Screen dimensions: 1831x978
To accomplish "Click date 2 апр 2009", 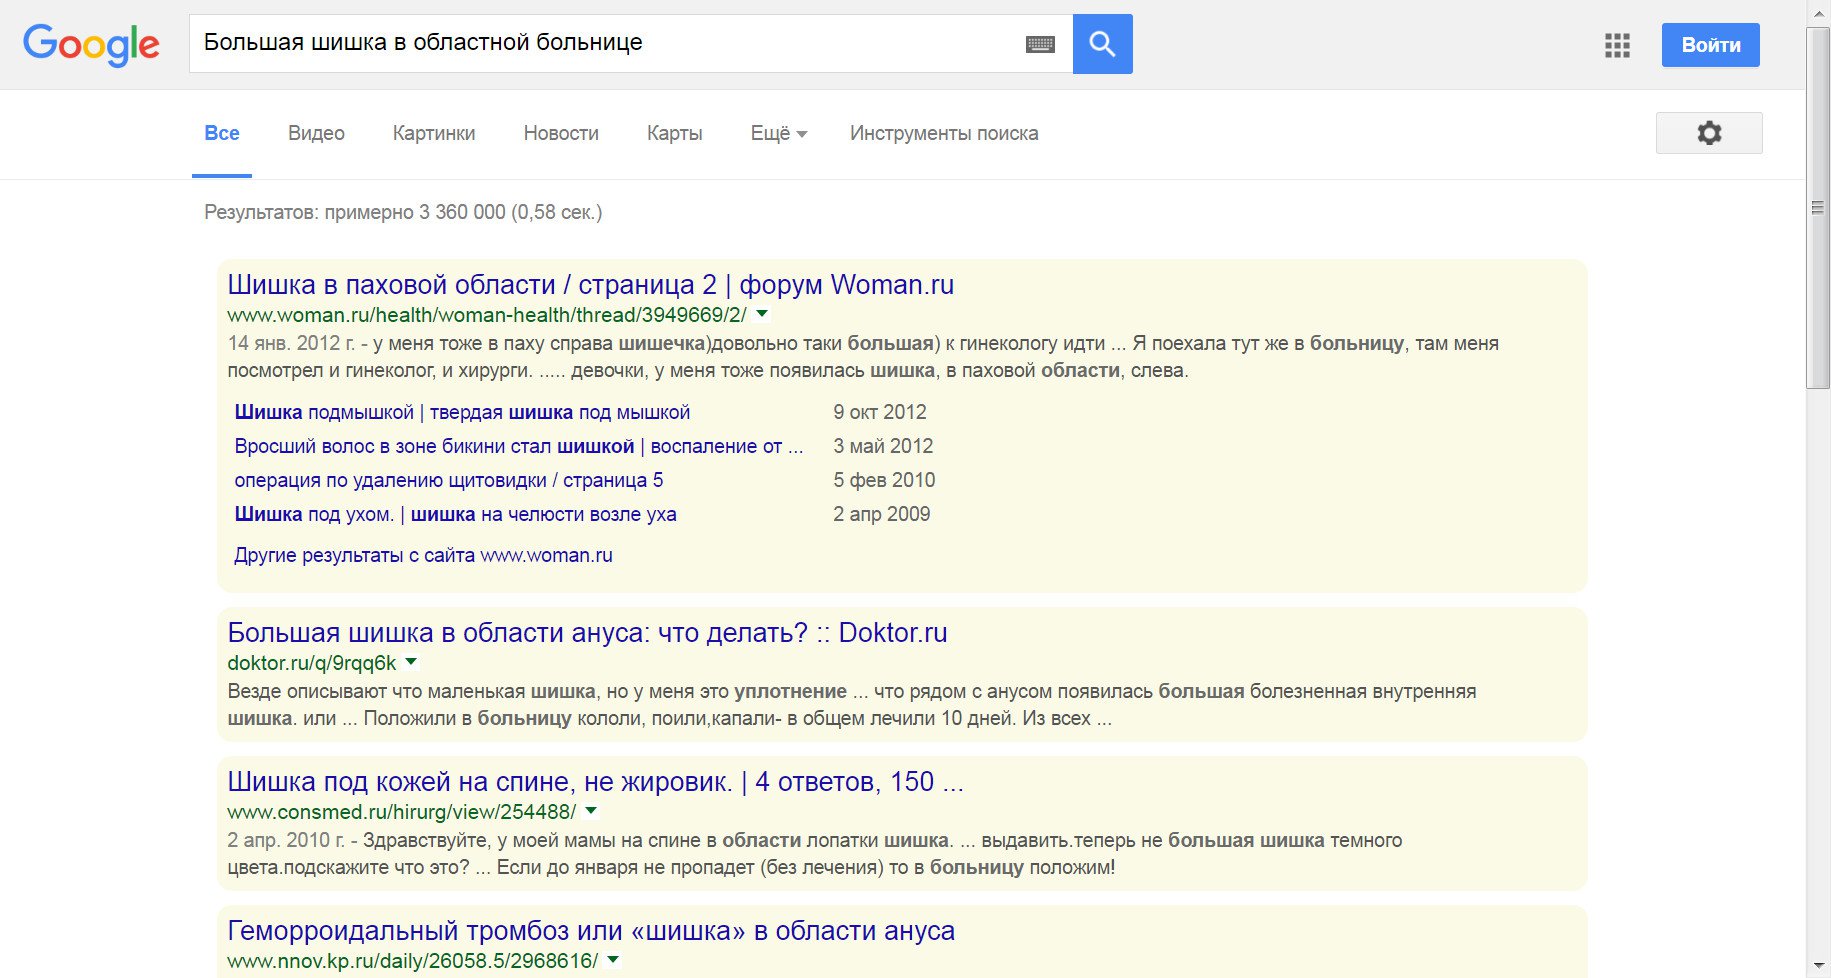I will click(x=881, y=514).
